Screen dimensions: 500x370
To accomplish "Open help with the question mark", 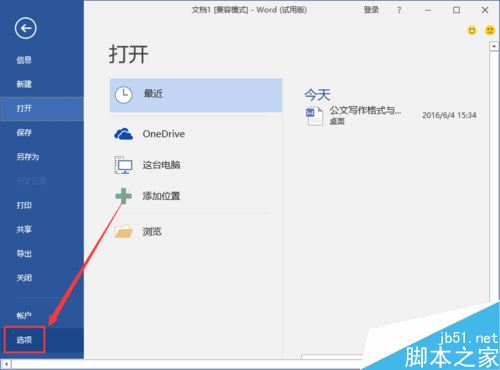I will point(399,10).
